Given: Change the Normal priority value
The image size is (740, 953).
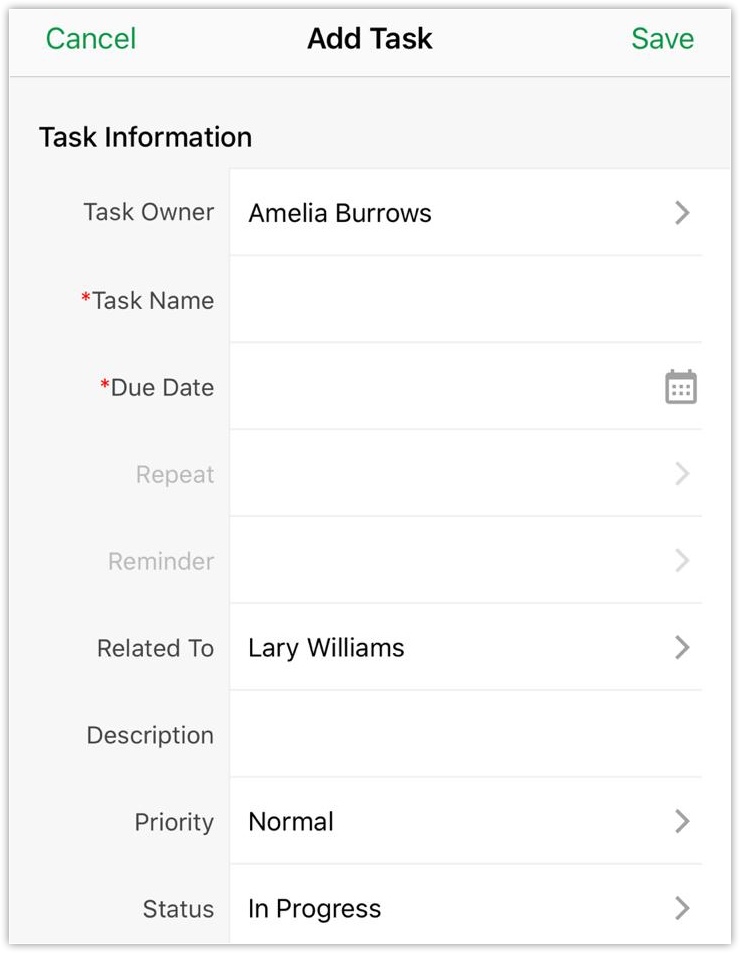Looking at the screenshot, I should 291,822.
